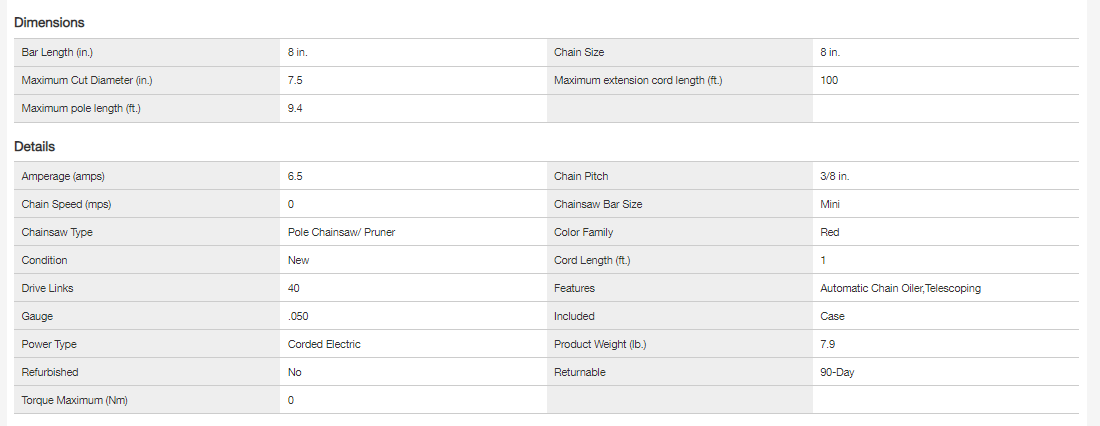Click the Amperage (amps) value 6.5

pyautogui.click(x=295, y=176)
